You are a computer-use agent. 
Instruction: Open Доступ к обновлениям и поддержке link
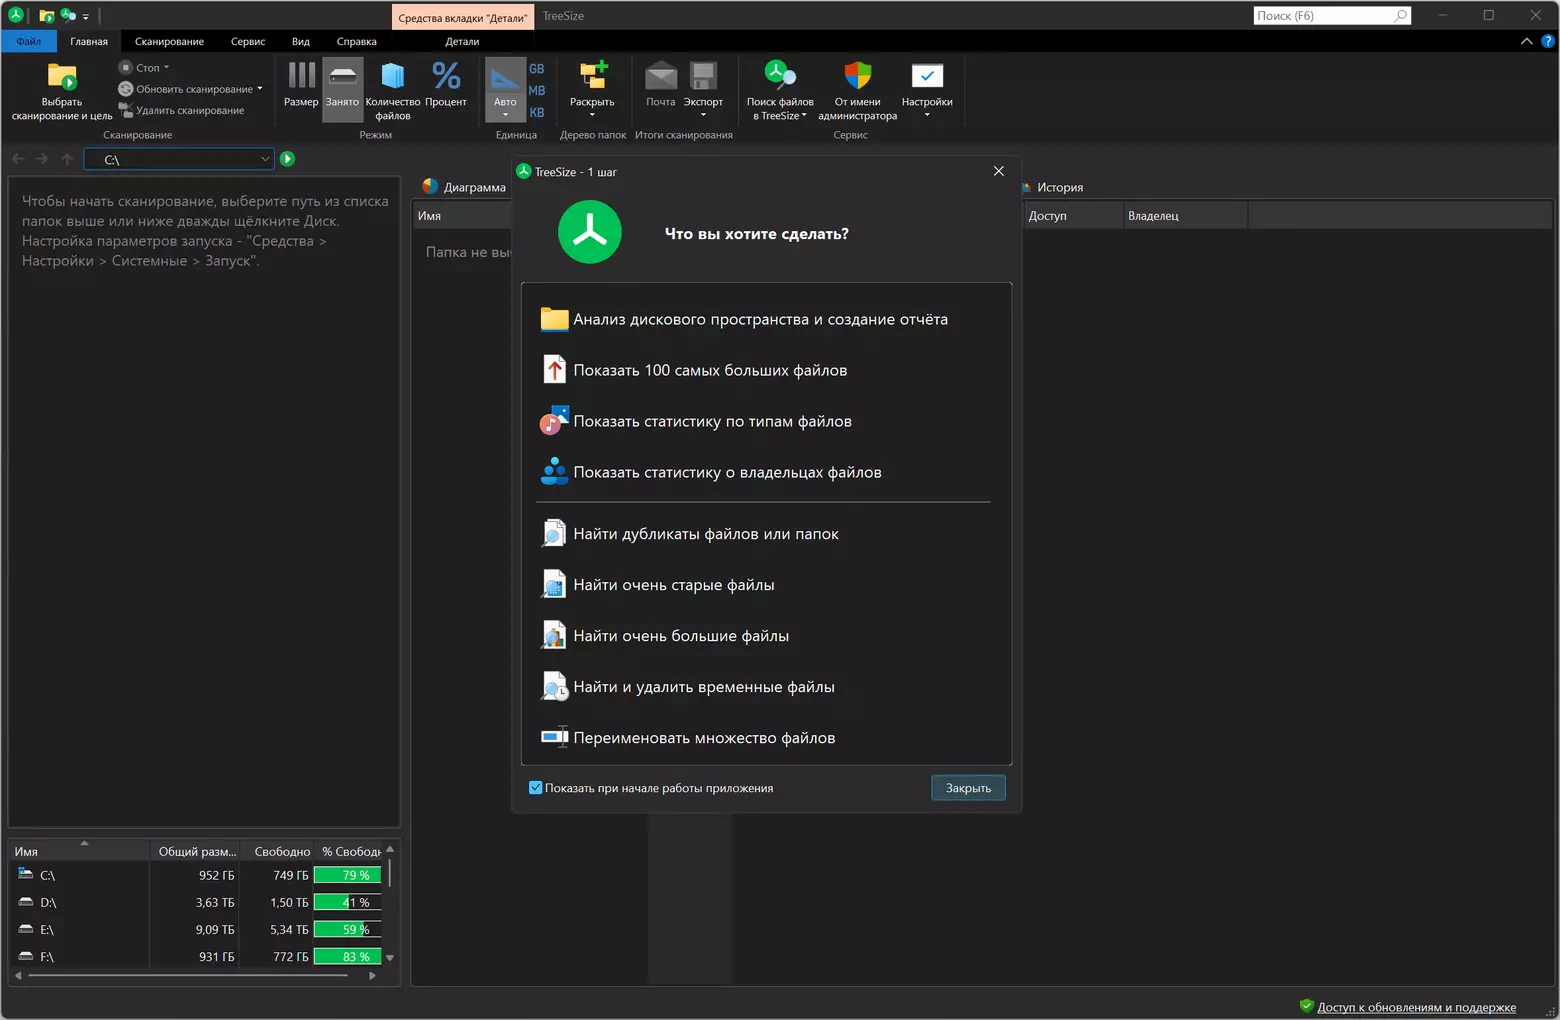(1415, 1007)
